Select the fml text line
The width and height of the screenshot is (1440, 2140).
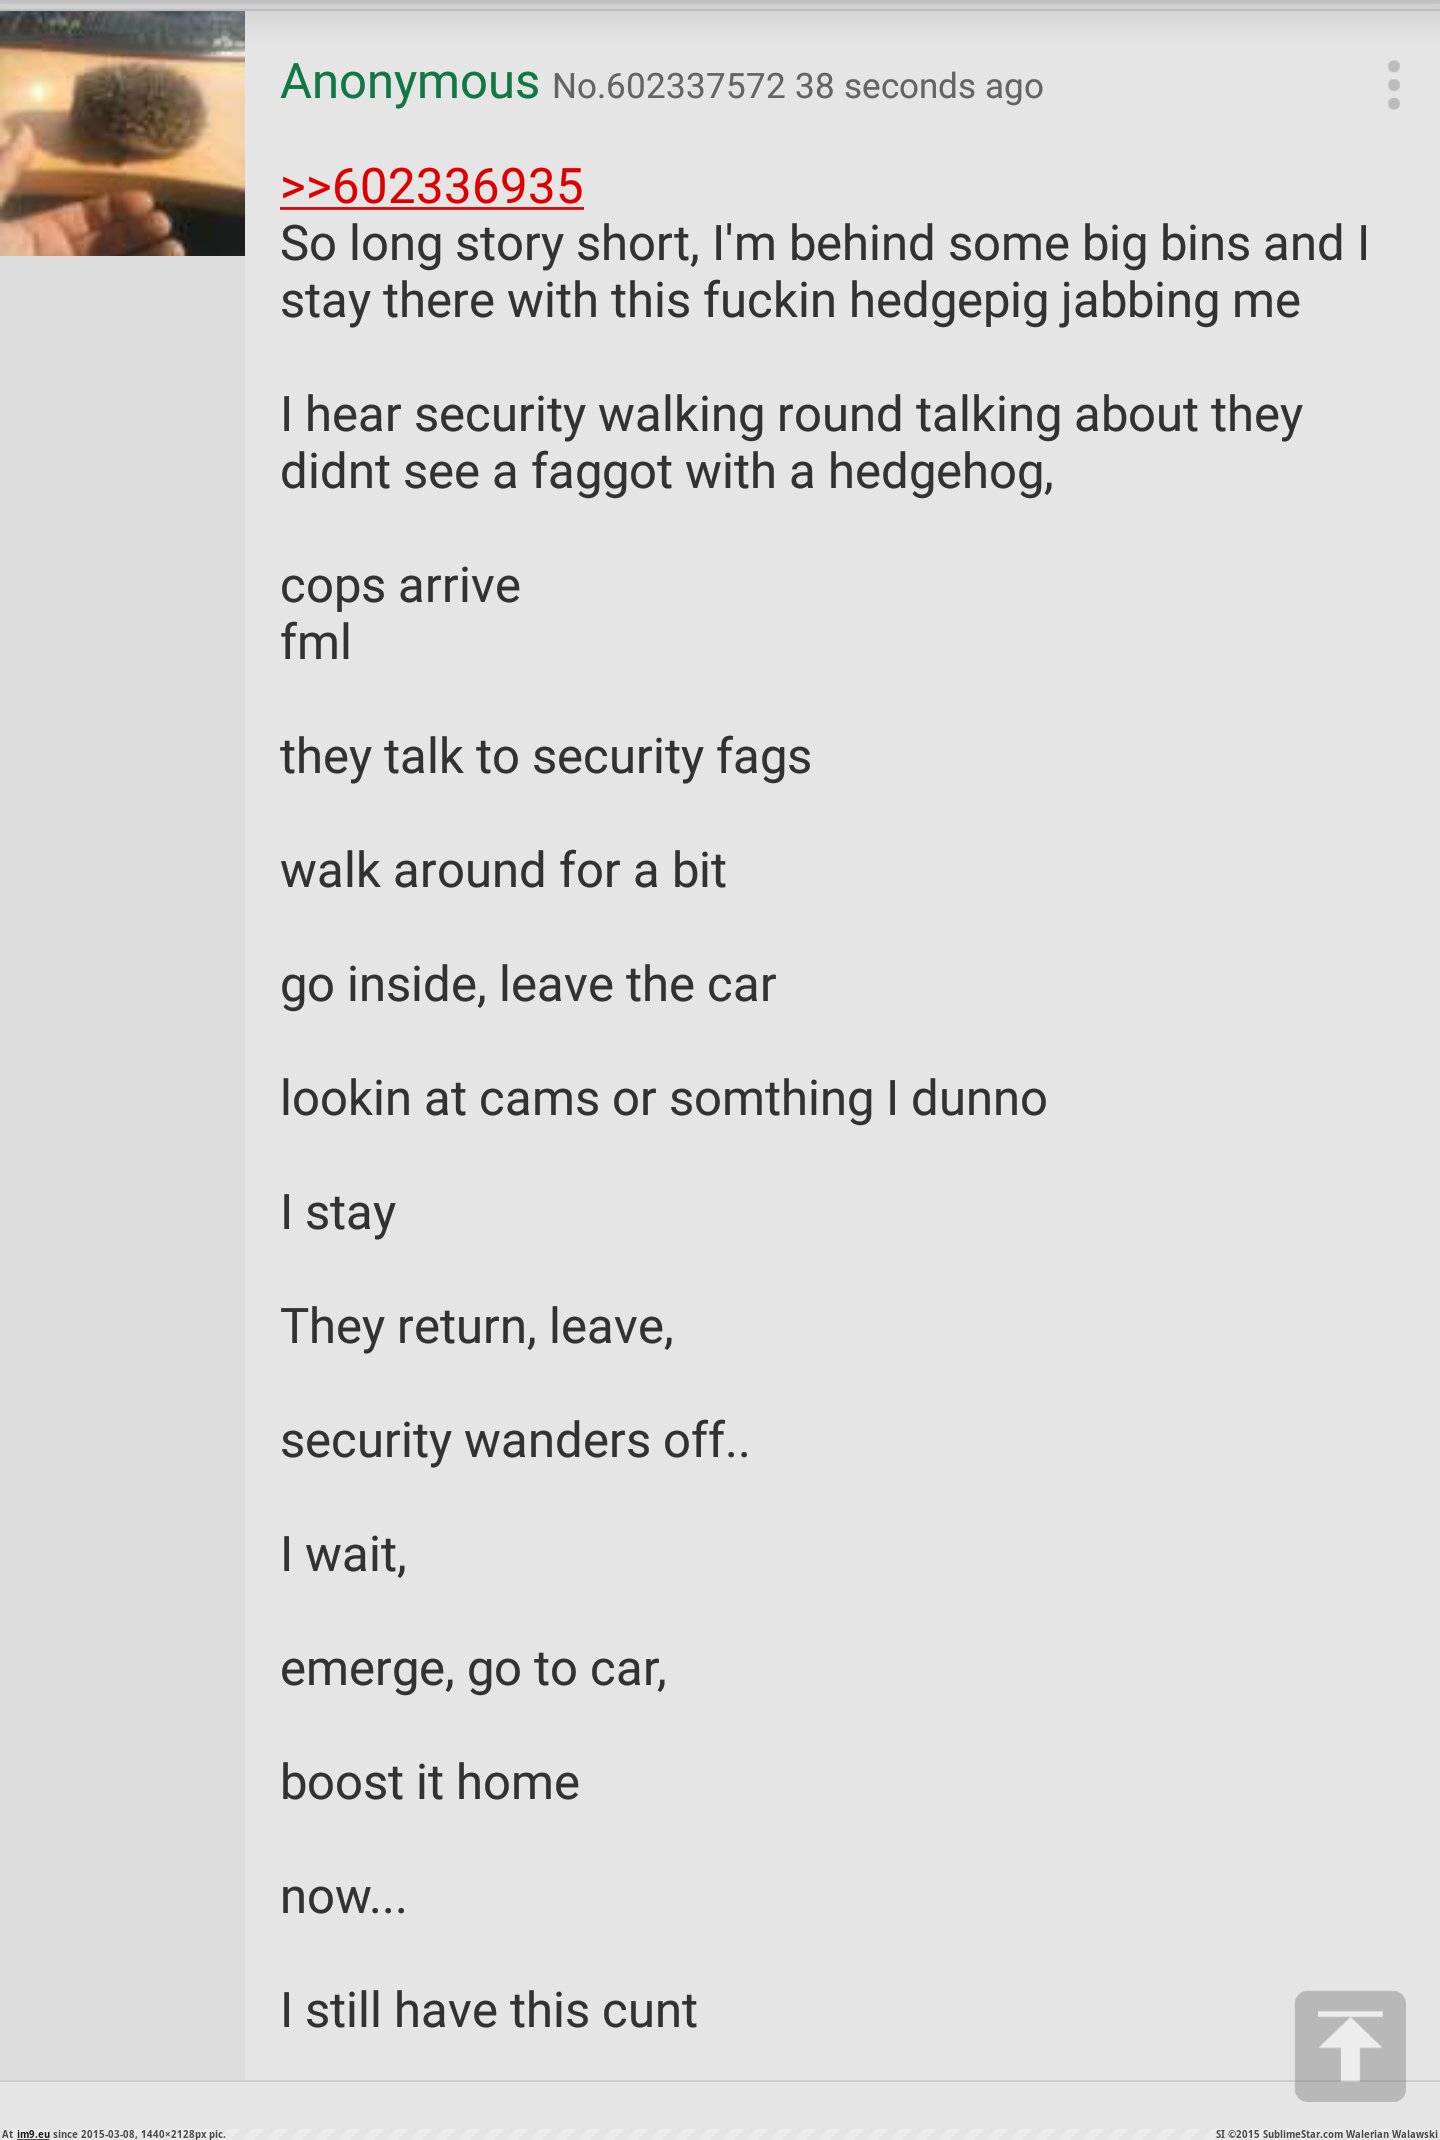(316, 642)
